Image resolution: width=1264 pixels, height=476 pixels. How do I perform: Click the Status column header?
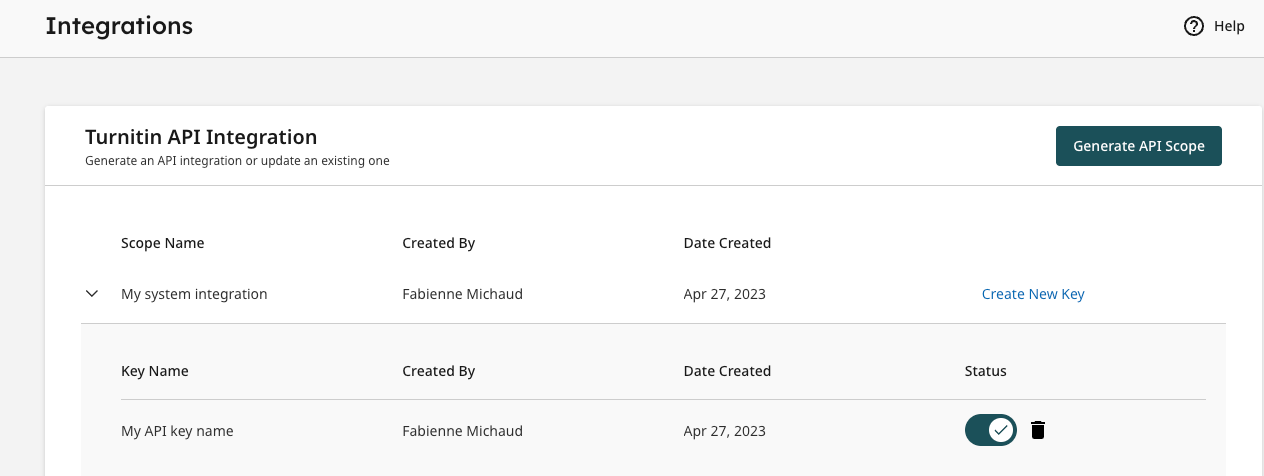(985, 371)
